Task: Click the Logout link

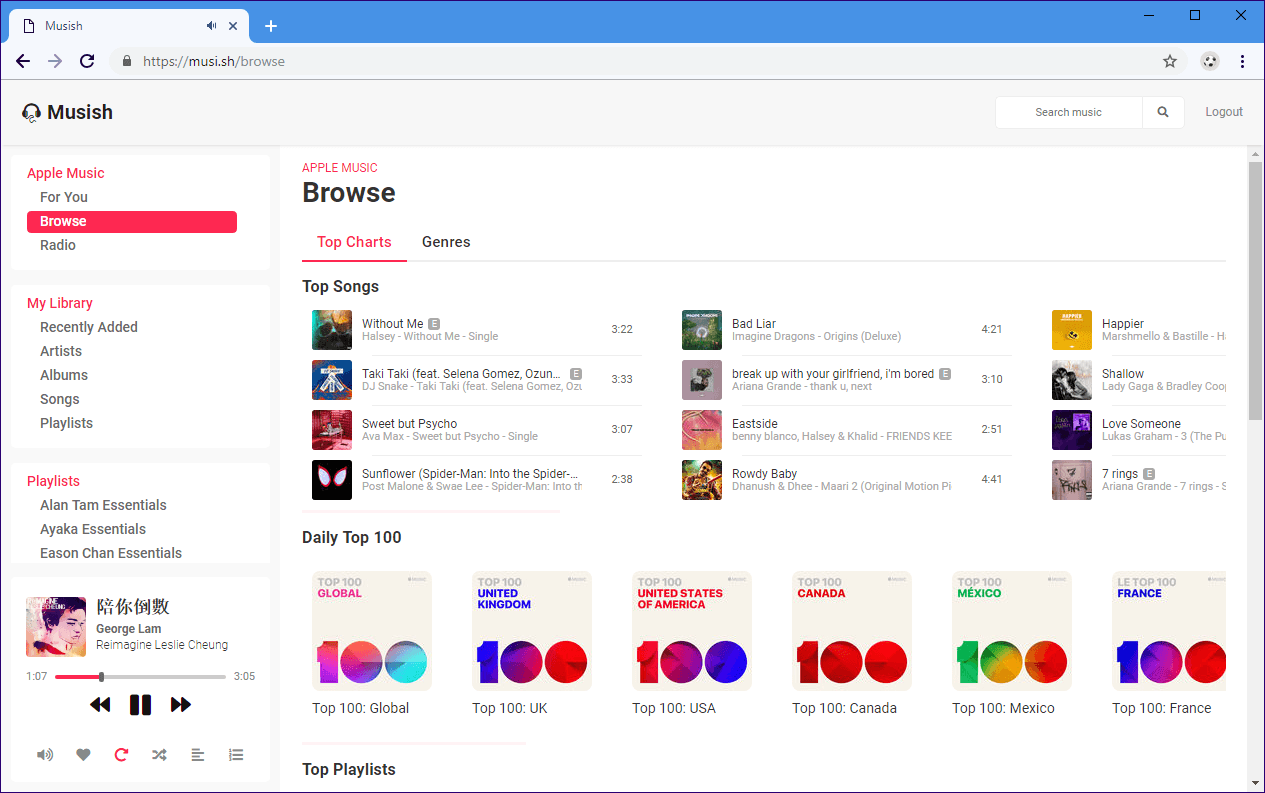Action: (1224, 112)
